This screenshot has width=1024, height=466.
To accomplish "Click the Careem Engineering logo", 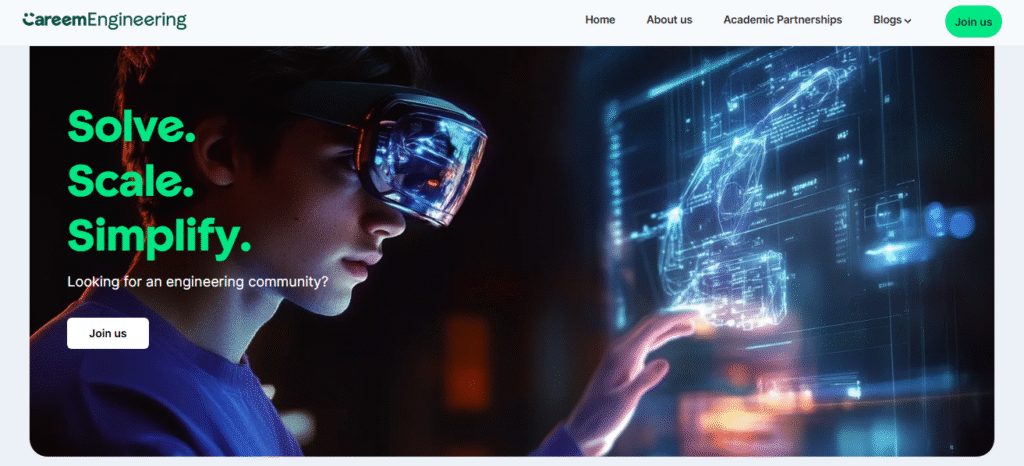I will point(104,20).
